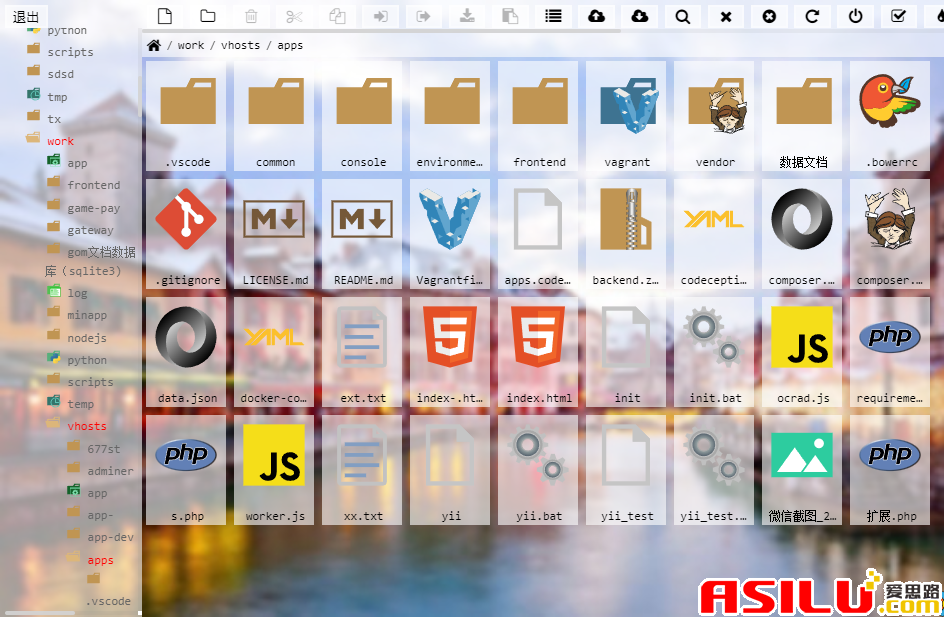The image size is (944, 617).
Task: Click the 退出 logout button
Action: click(x=26, y=16)
